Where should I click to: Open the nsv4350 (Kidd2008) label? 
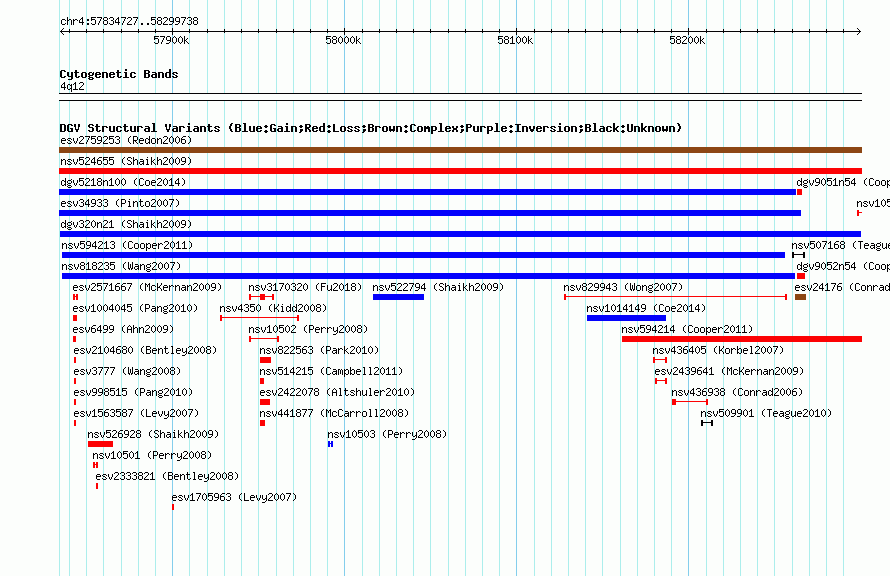coord(273,308)
